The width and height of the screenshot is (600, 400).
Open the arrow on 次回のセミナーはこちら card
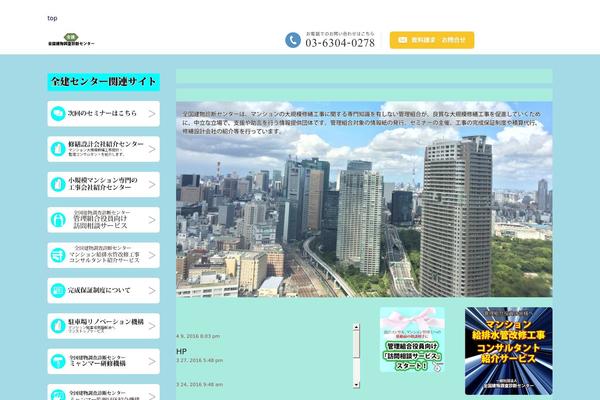152,114
